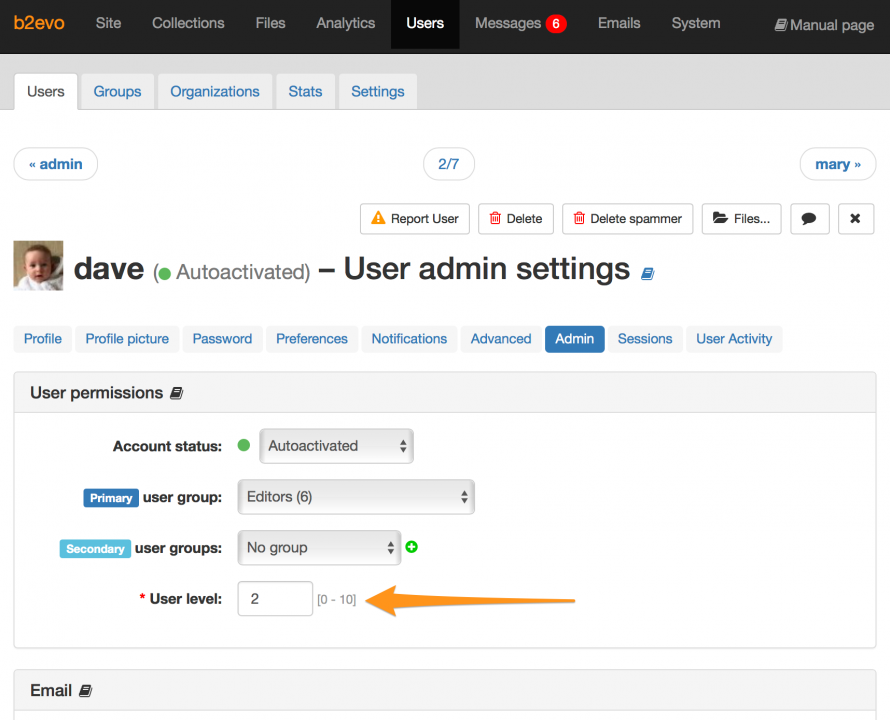Click the b2evo logo link
The height and width of the screenshot is (720, 890).
point(39,23)
